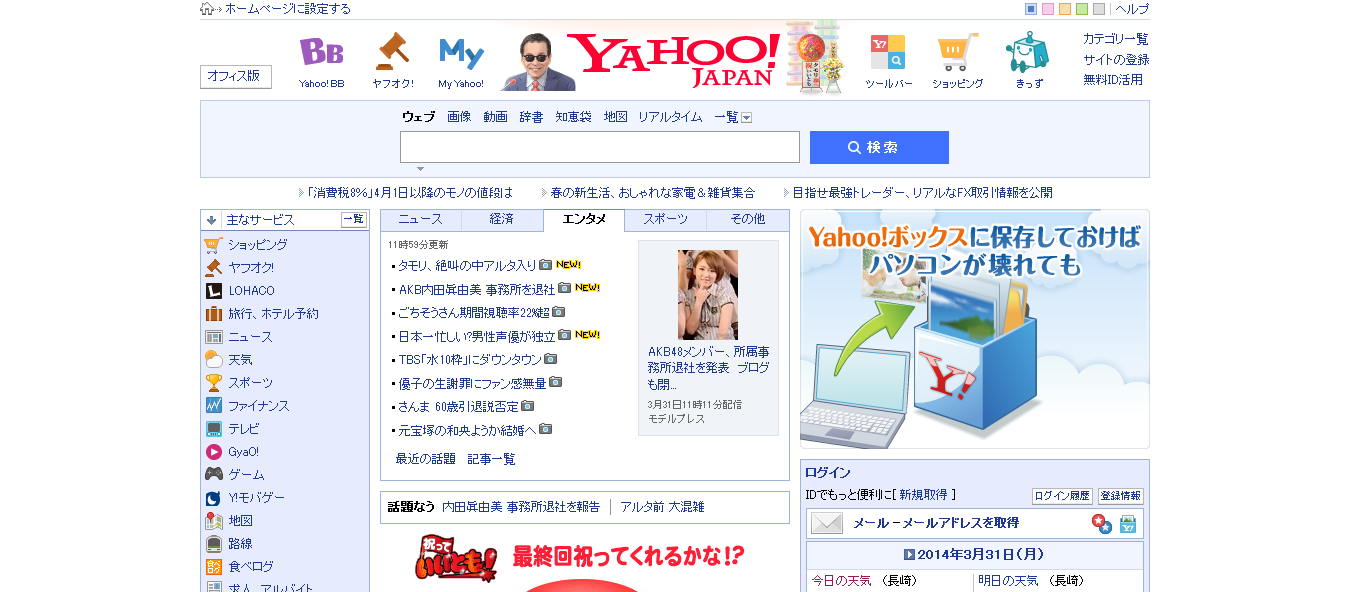1349x592 pixels.
Task: Click the Y!モバゲー icon
Action: tap(213, 498)
